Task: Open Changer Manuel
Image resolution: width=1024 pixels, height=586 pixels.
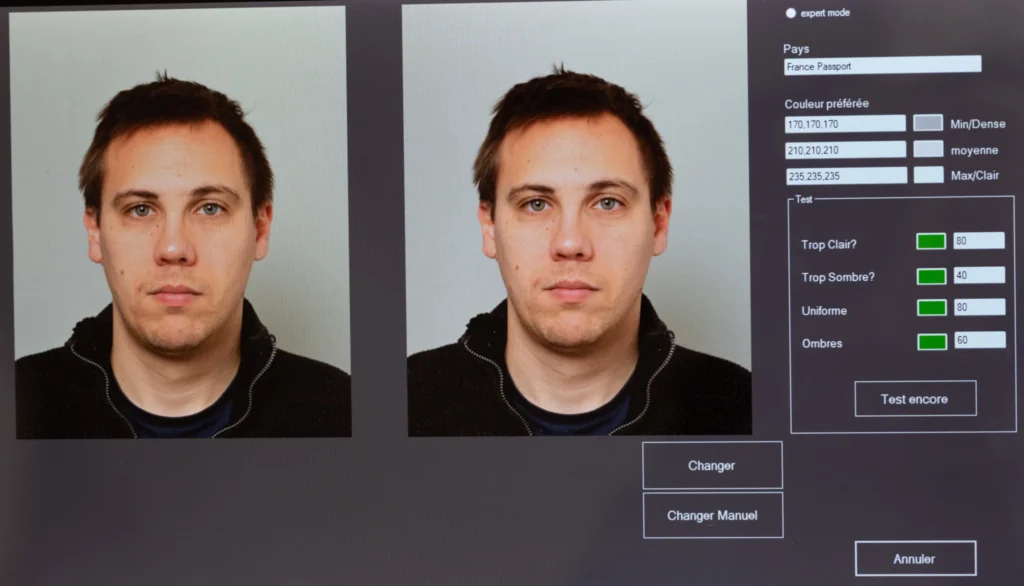Action: coord(711,515)
